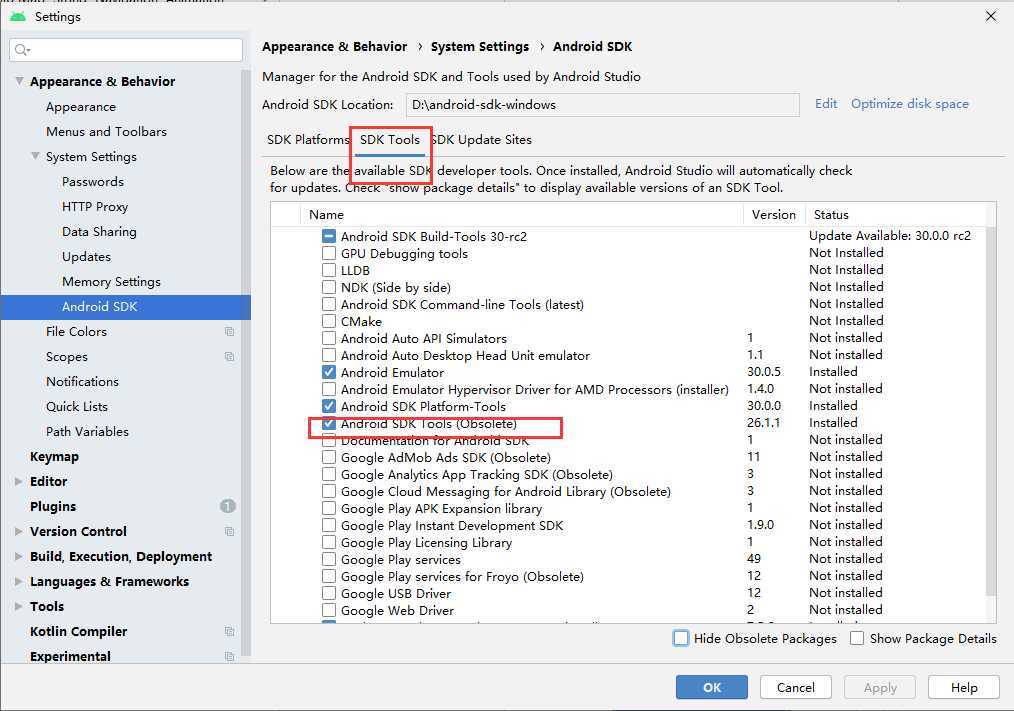Image resolution: width=1014 pixels, height=711 pixels.
Task: Focus the settings search field
Action: click(126, 50)
